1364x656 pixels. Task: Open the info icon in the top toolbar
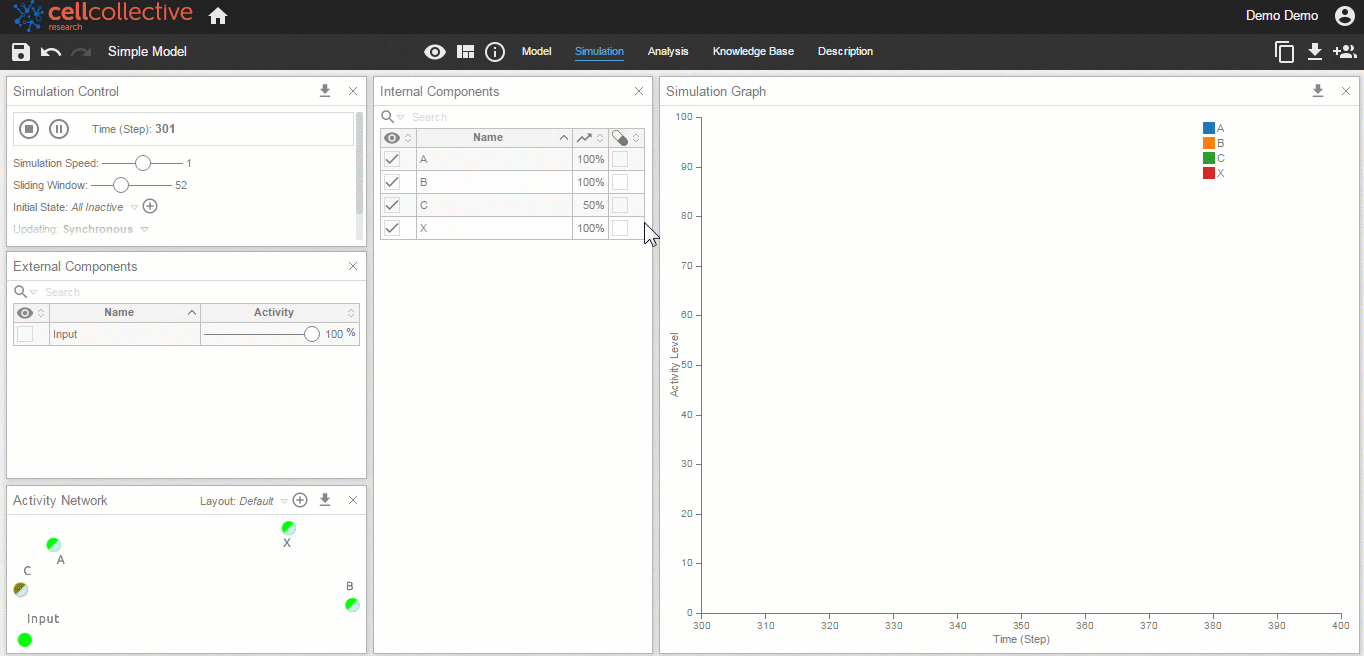[x=495, y=52]
